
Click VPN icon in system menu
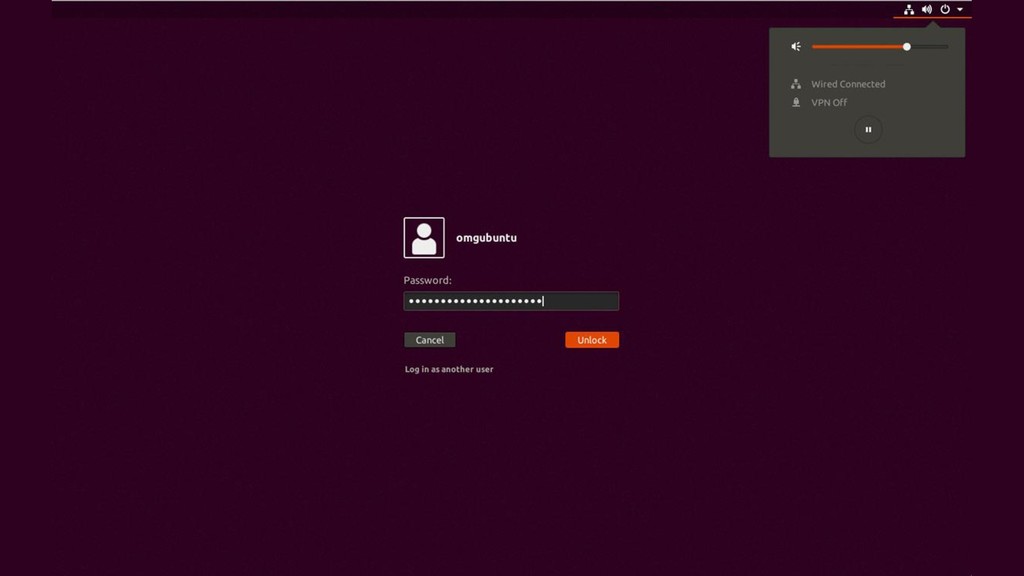coord(795,103)
